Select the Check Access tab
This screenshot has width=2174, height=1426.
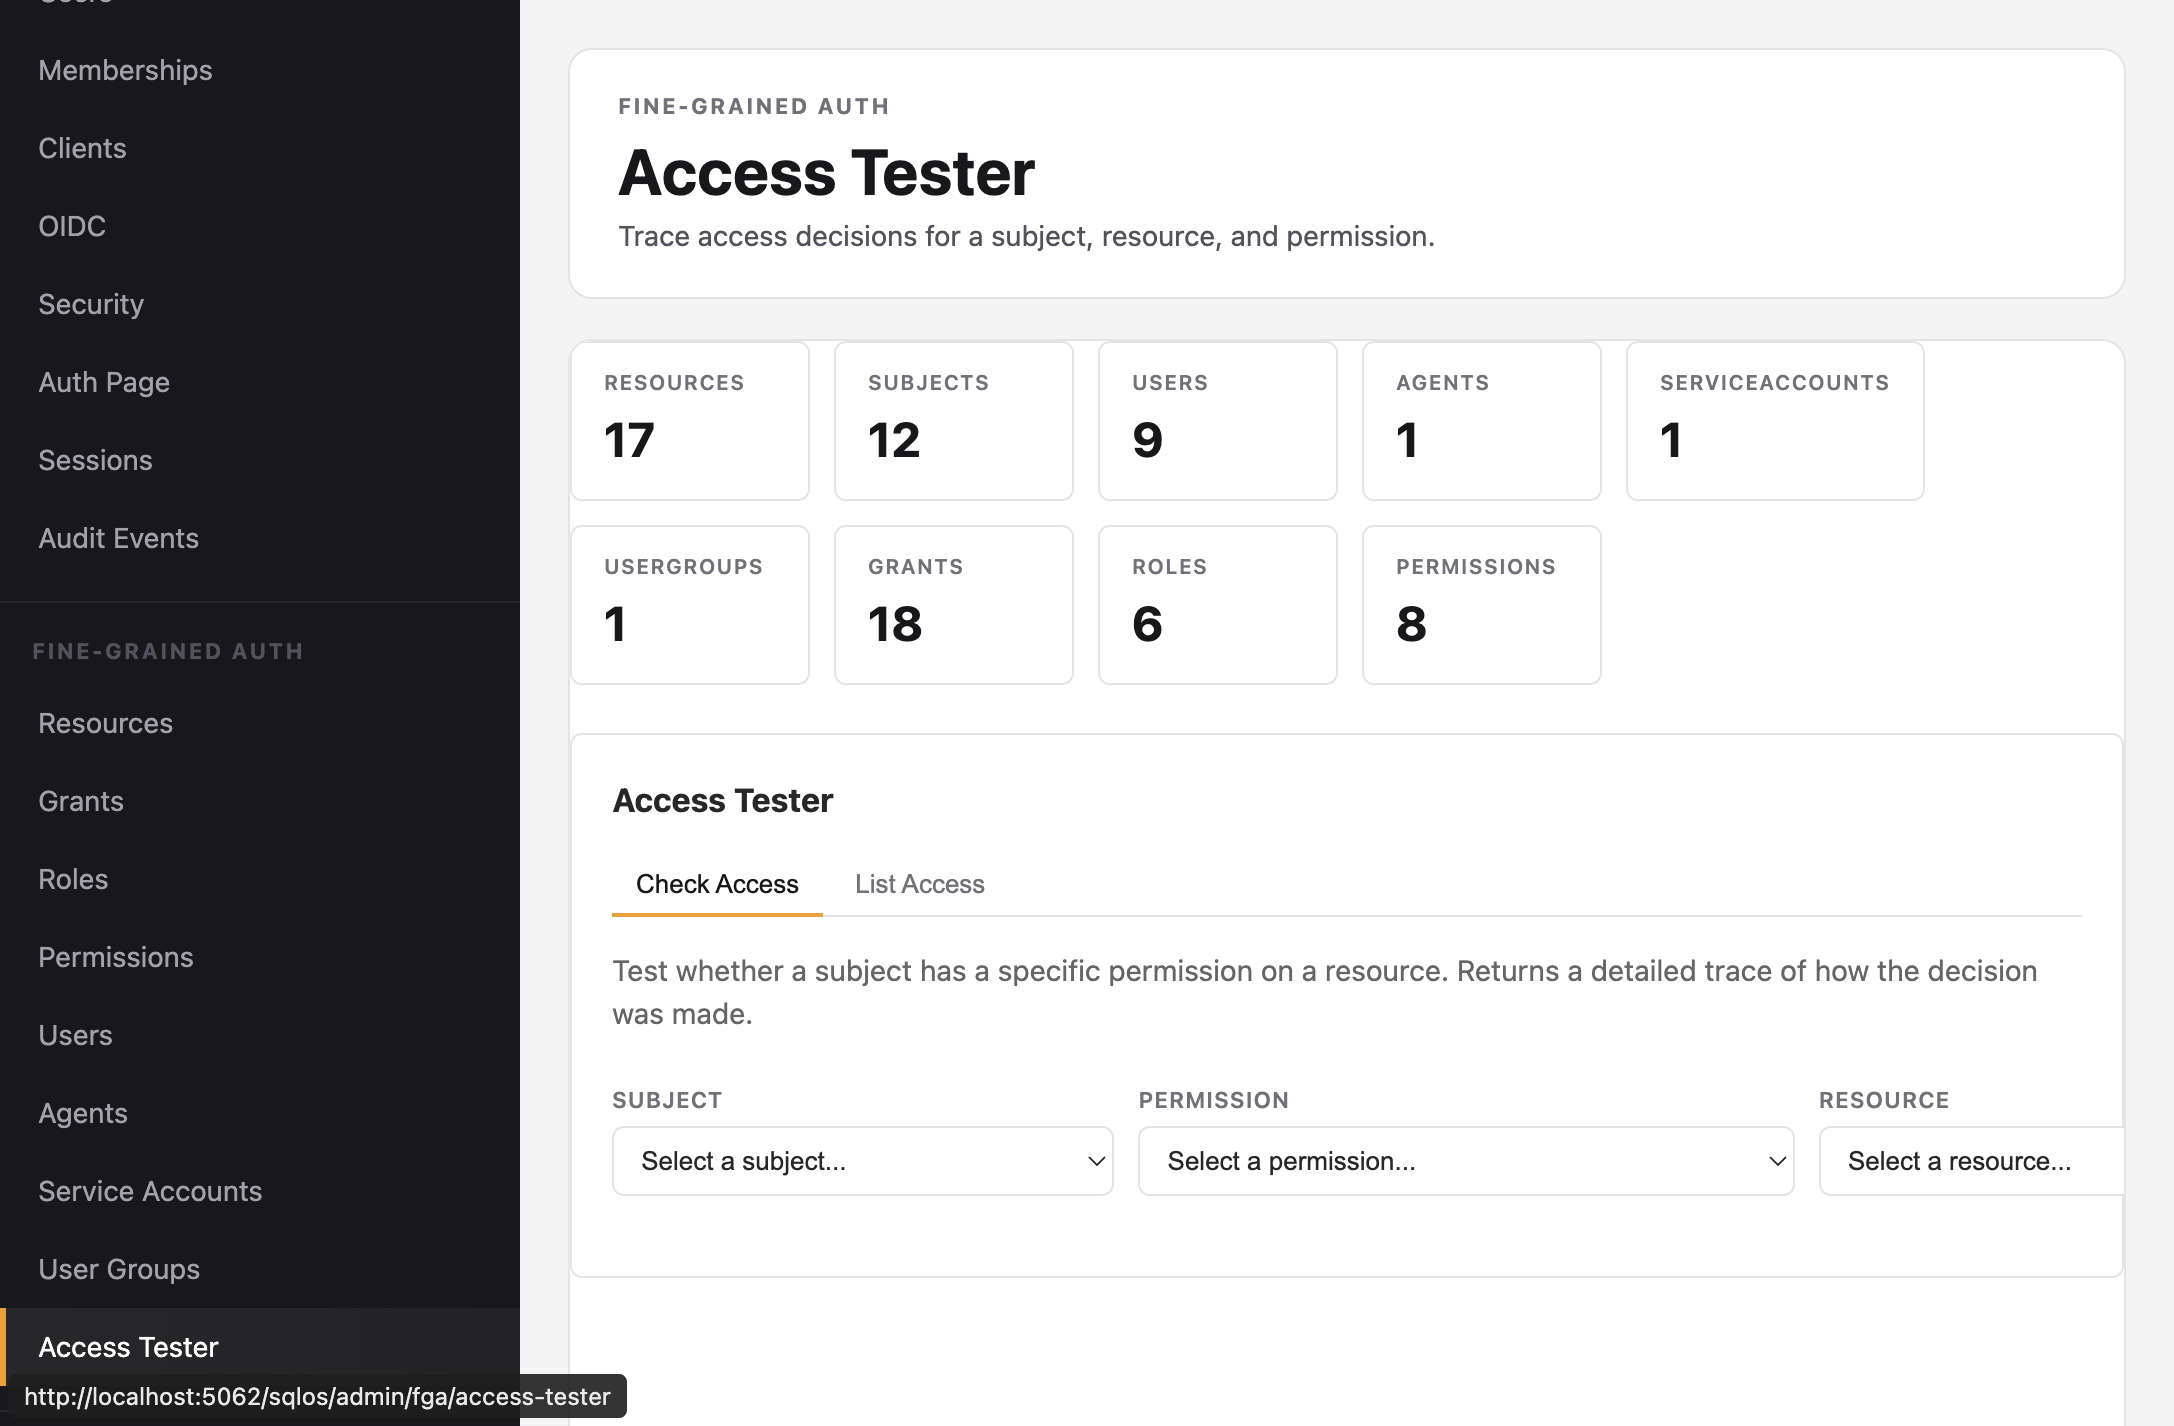click(716, 884)
